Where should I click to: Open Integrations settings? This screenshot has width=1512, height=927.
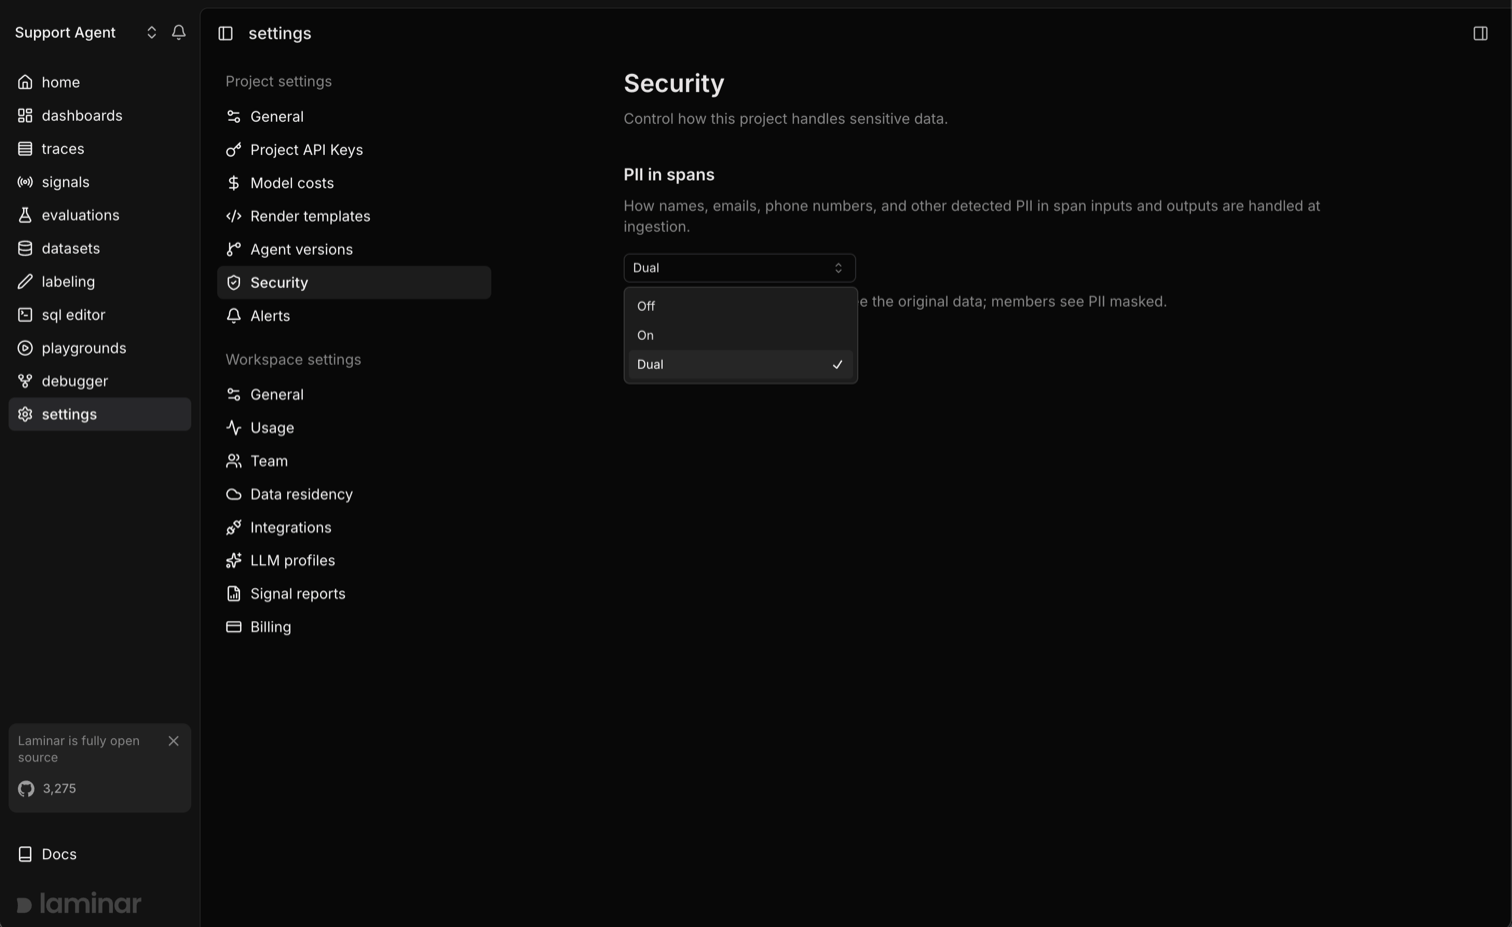[354, 527]
